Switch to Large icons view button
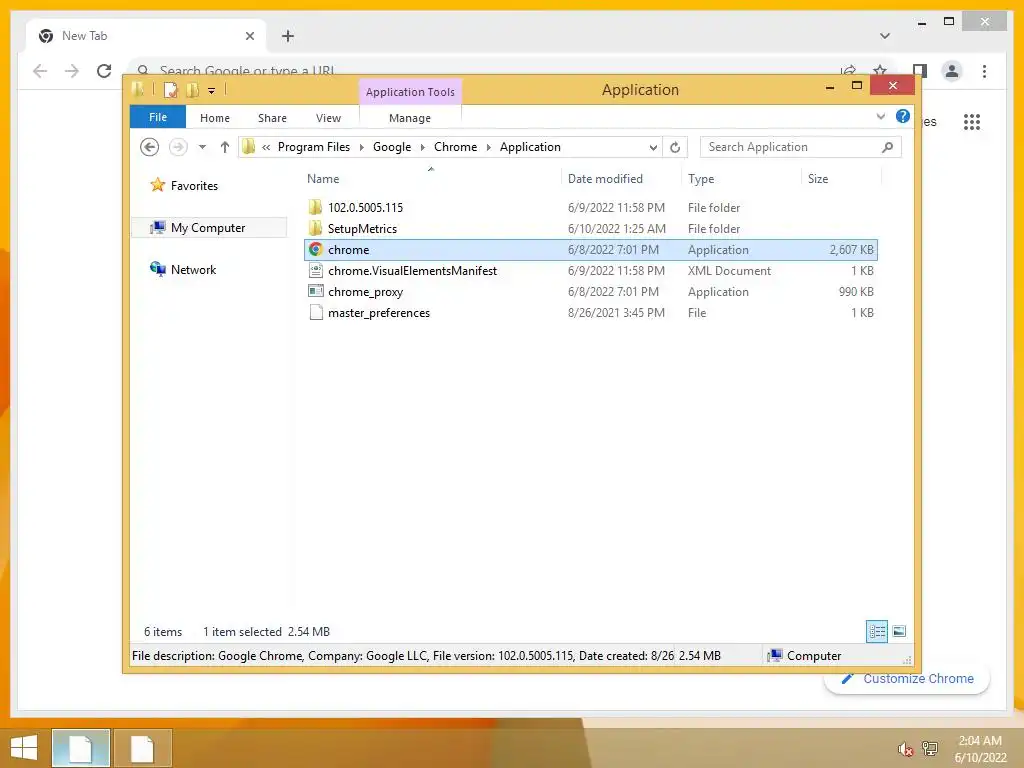Image resolution: width=1024 pixels, height=768 pixels. (x=899, y=632)
